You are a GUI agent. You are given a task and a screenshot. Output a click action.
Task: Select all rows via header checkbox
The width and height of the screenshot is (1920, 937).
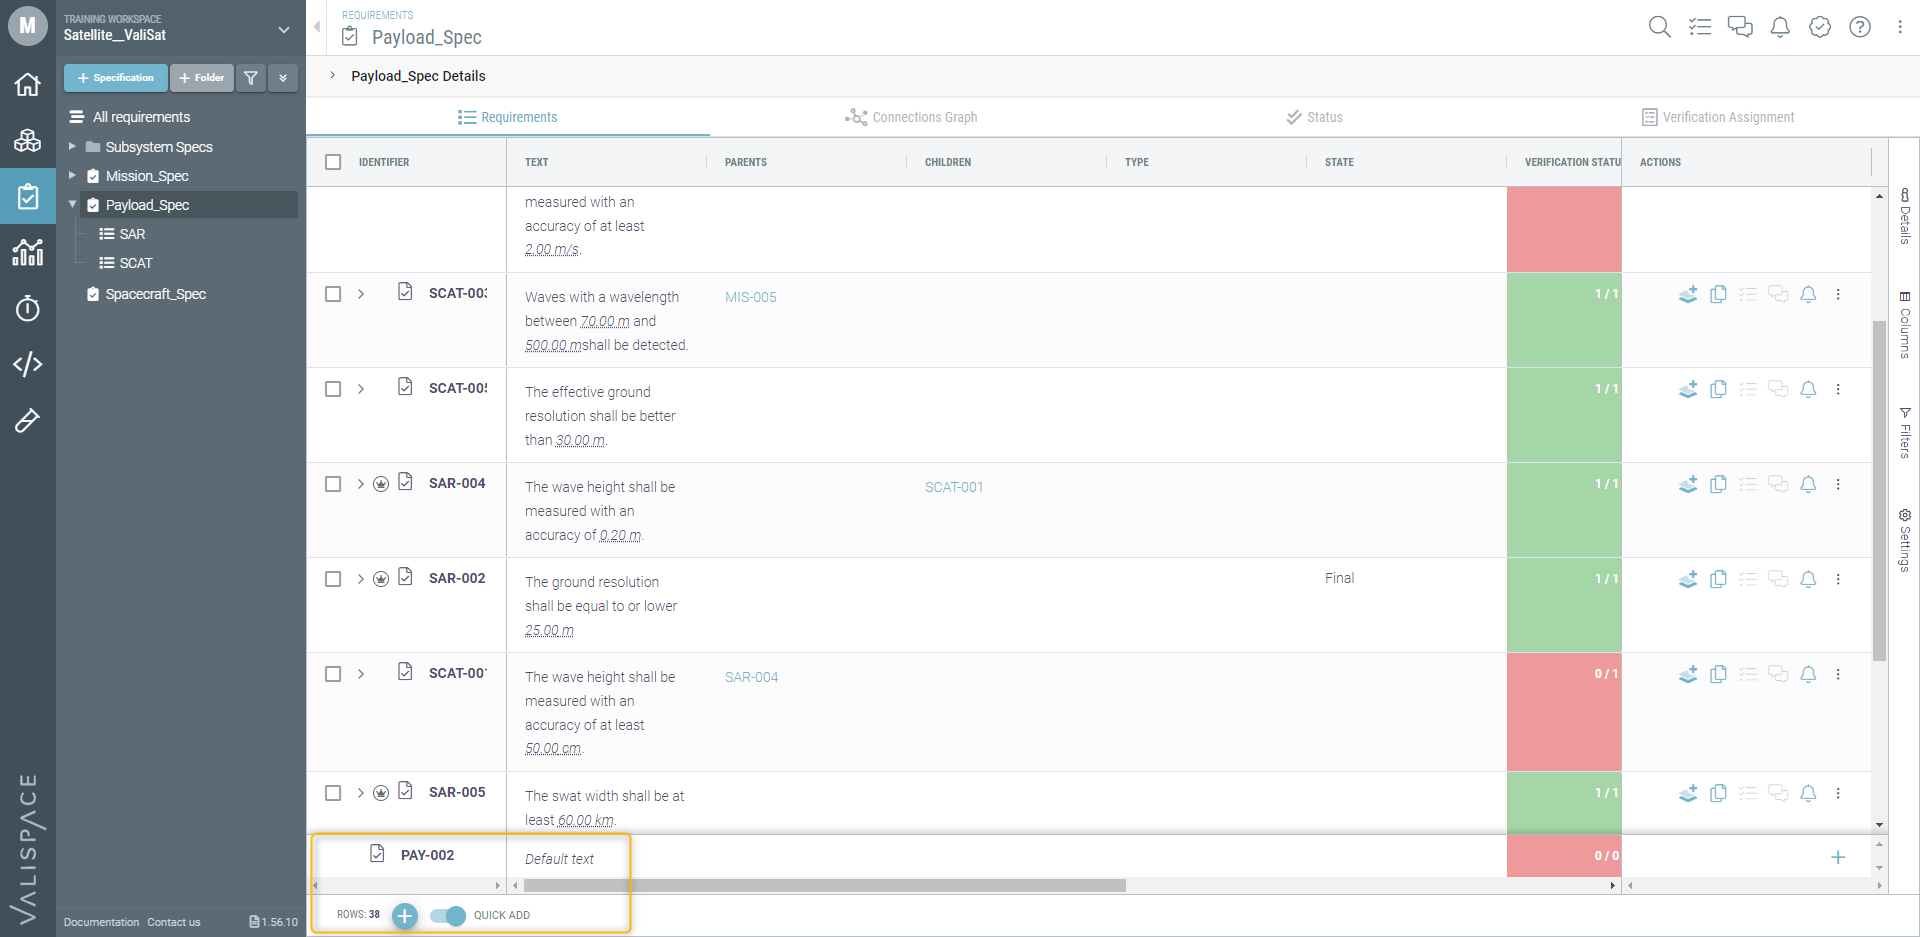pyautogui.click(x=333, y=162)
